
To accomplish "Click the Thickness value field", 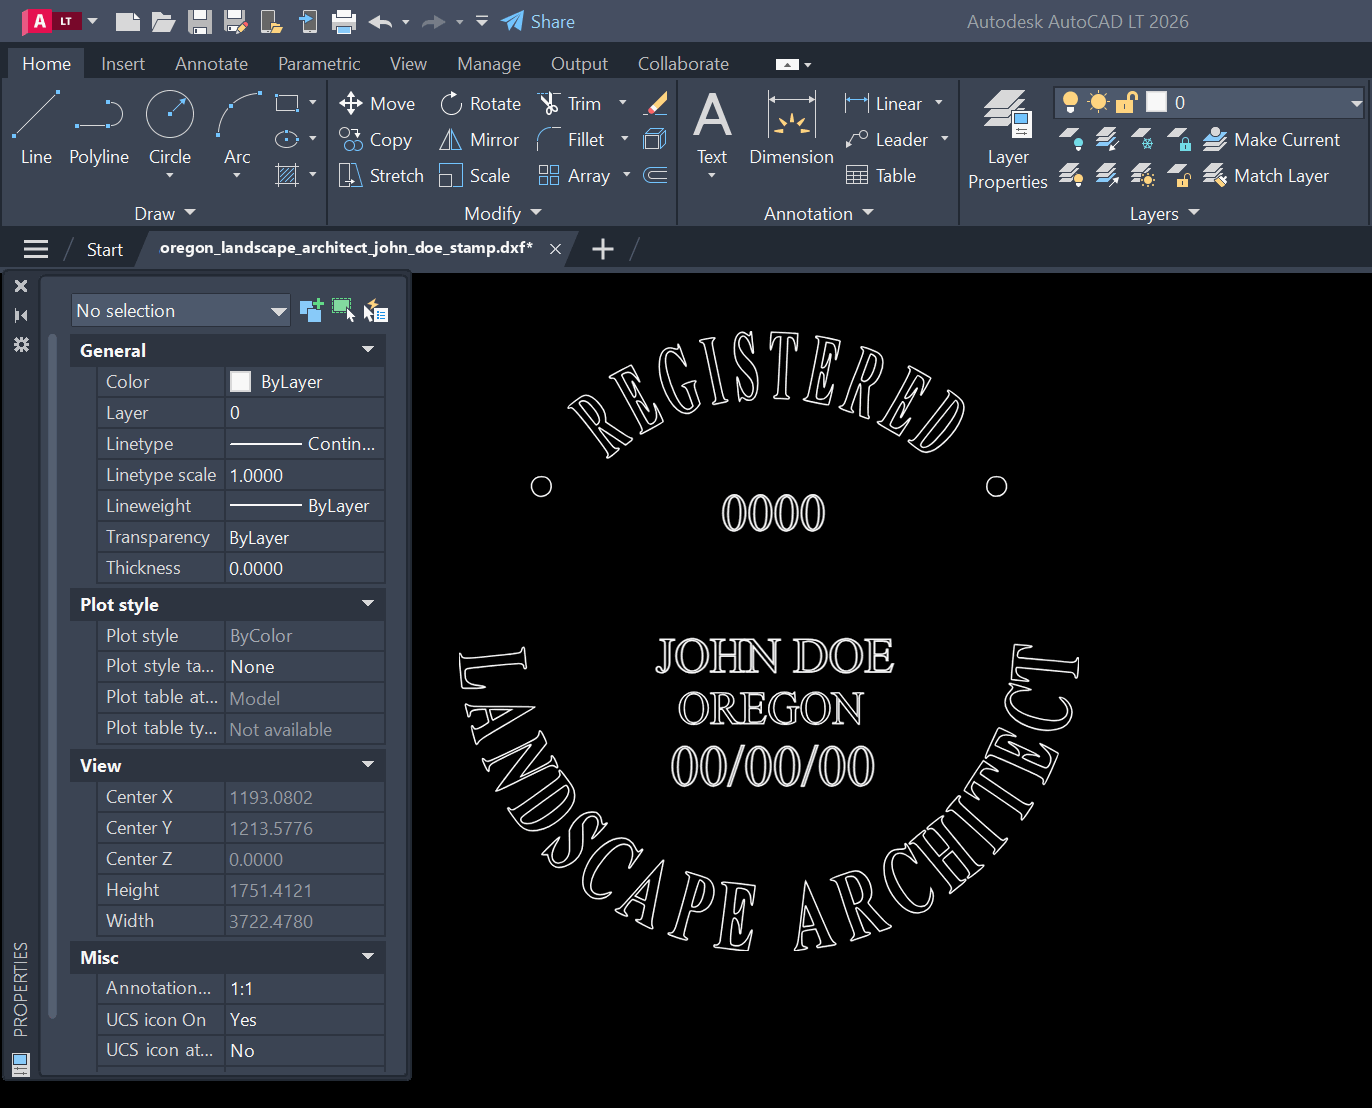I will pyautogui.click(x=305, y=568).
